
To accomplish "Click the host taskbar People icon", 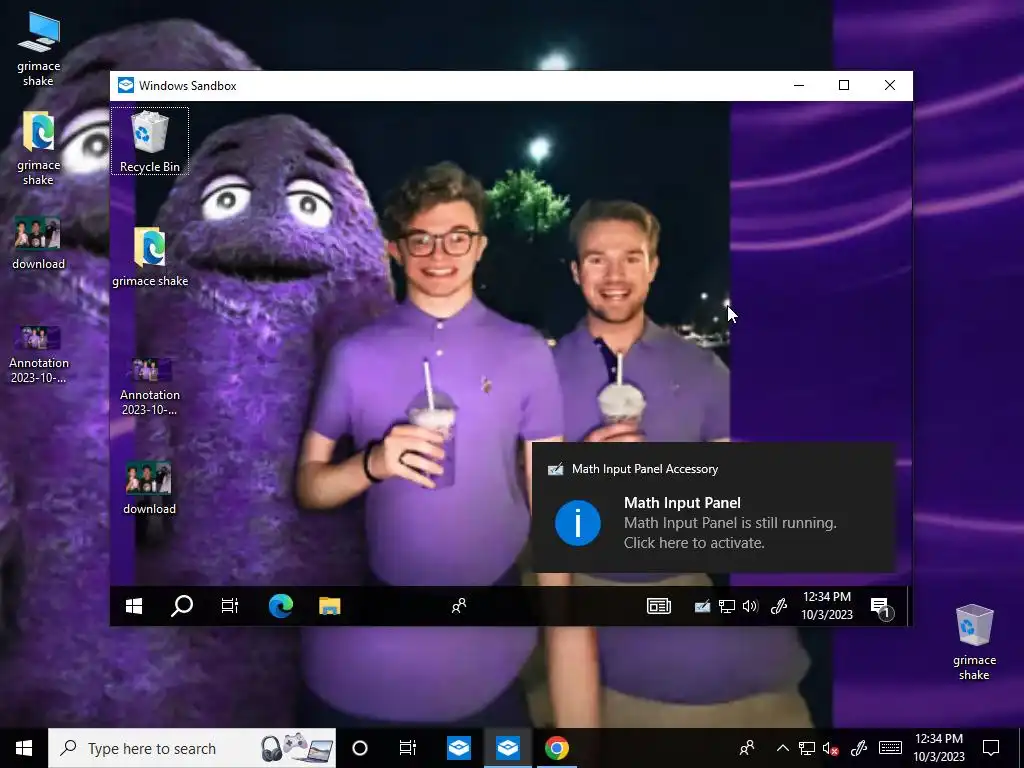I will tap(746, 748).
